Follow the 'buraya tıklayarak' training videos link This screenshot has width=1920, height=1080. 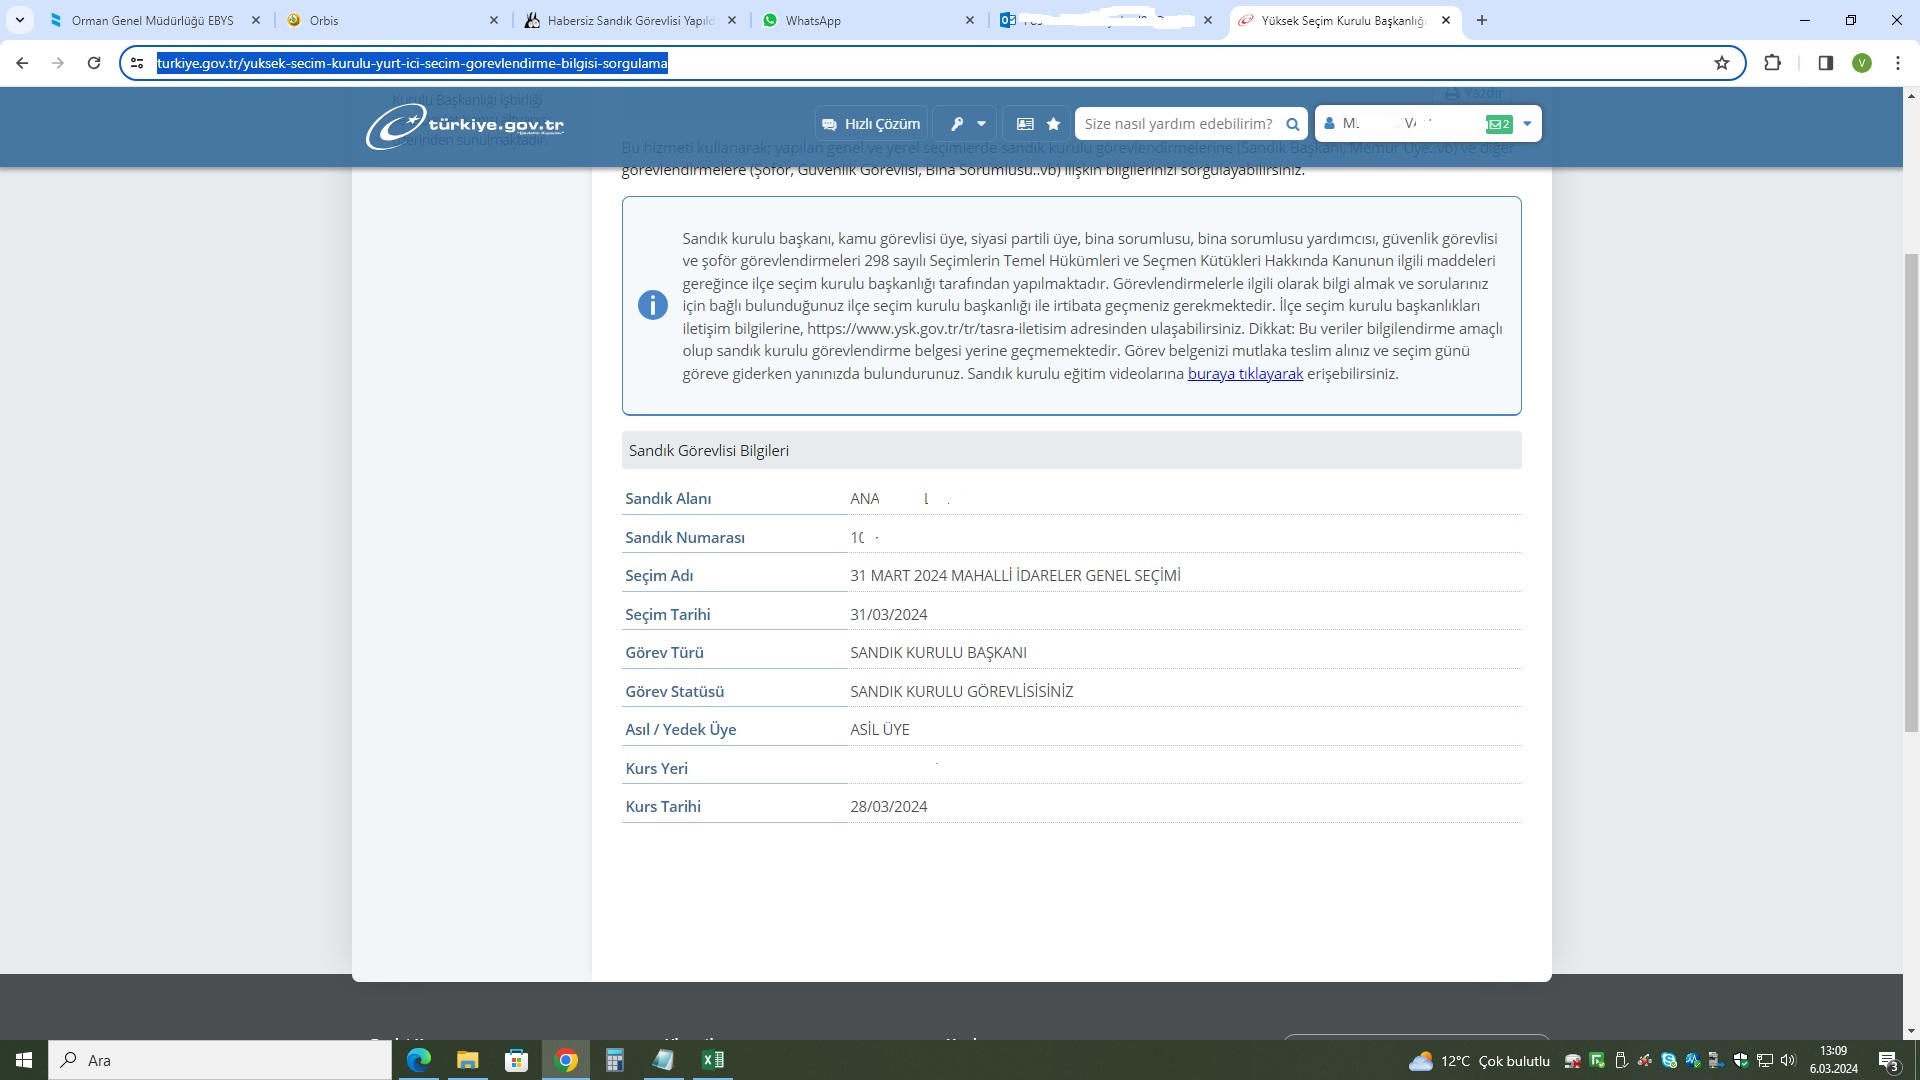pyautogui.click(x=1245, y=374)
